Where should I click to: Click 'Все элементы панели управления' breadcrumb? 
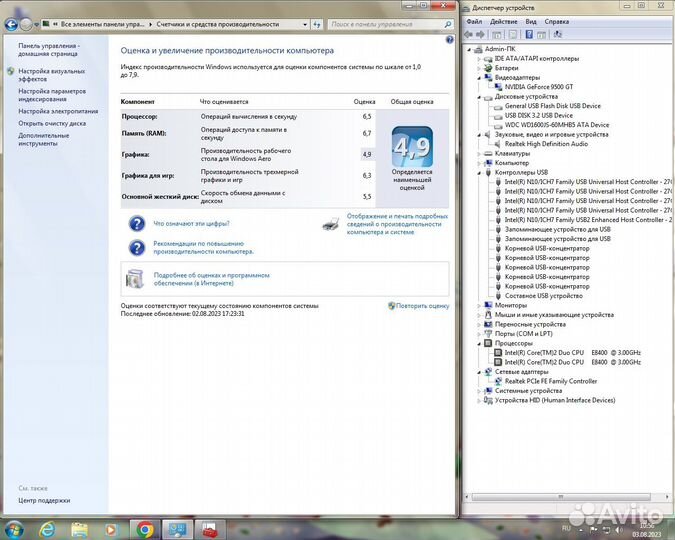102,25
